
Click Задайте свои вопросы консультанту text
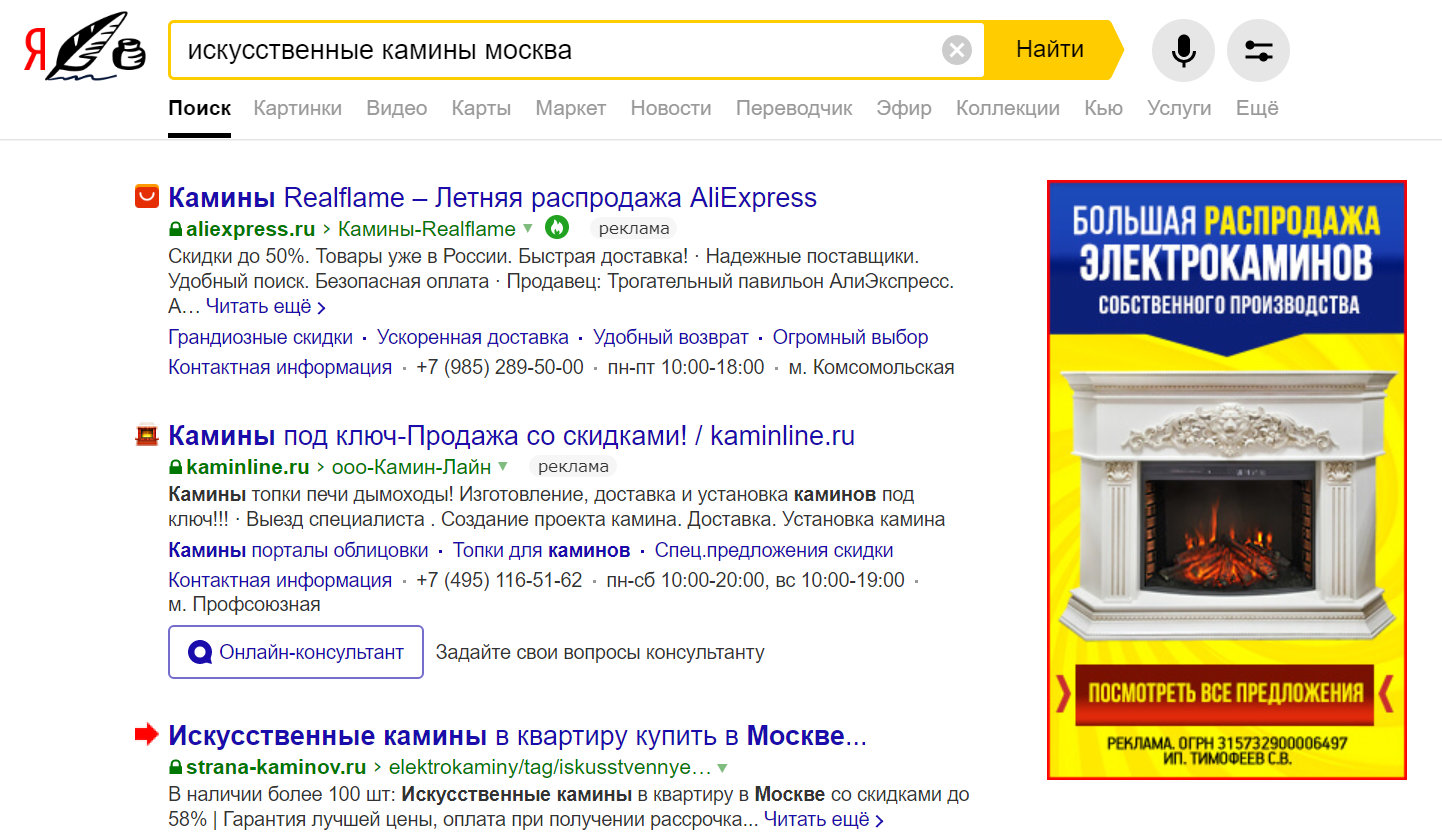point(600,652)
